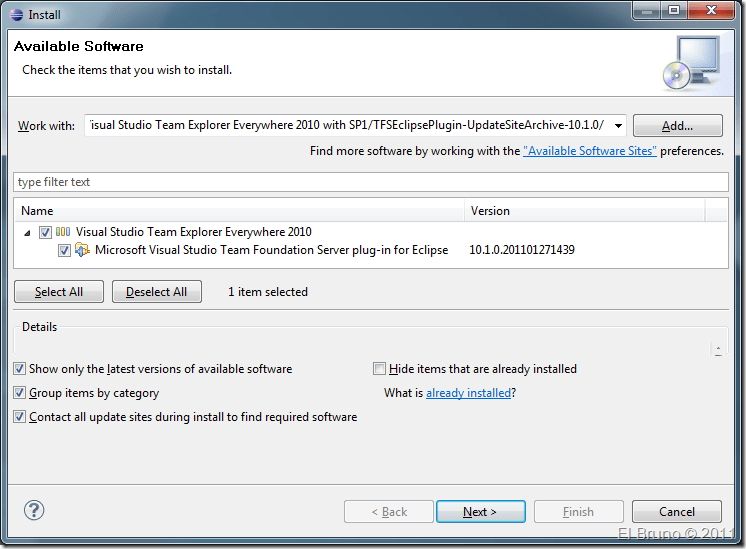Click the Team Foundation Server plug-in feature icon

(83, 250)
